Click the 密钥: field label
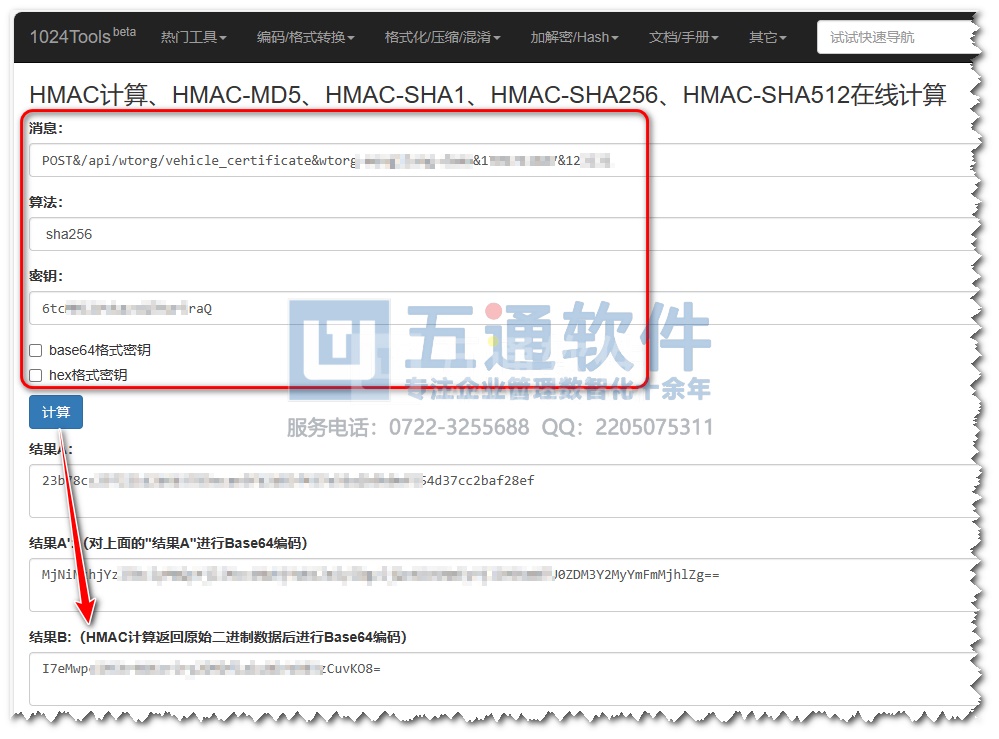This screenshot has width=999, height=739. pyautogui.click(x=46, y=276)
